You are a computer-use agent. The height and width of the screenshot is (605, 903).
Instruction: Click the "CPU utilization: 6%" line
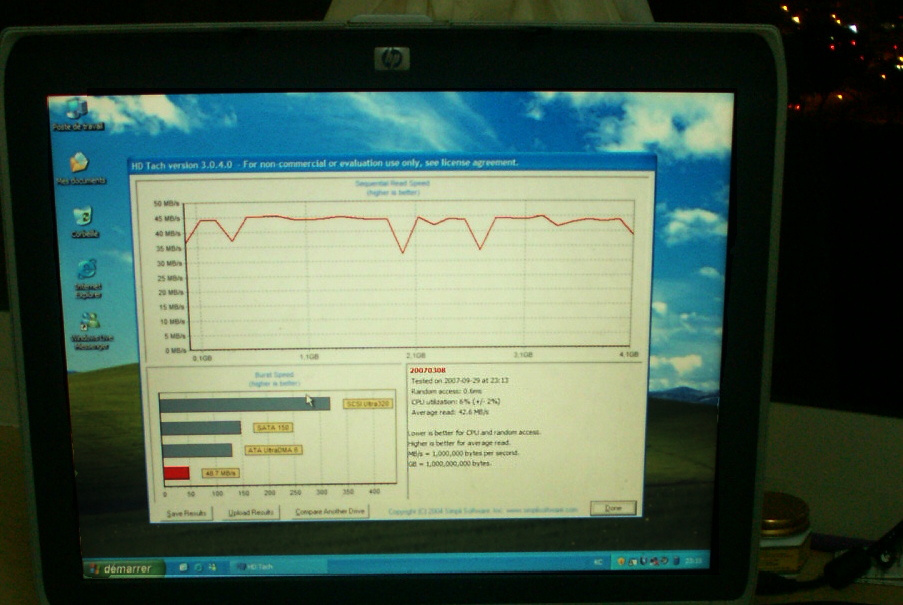[456, 402]
